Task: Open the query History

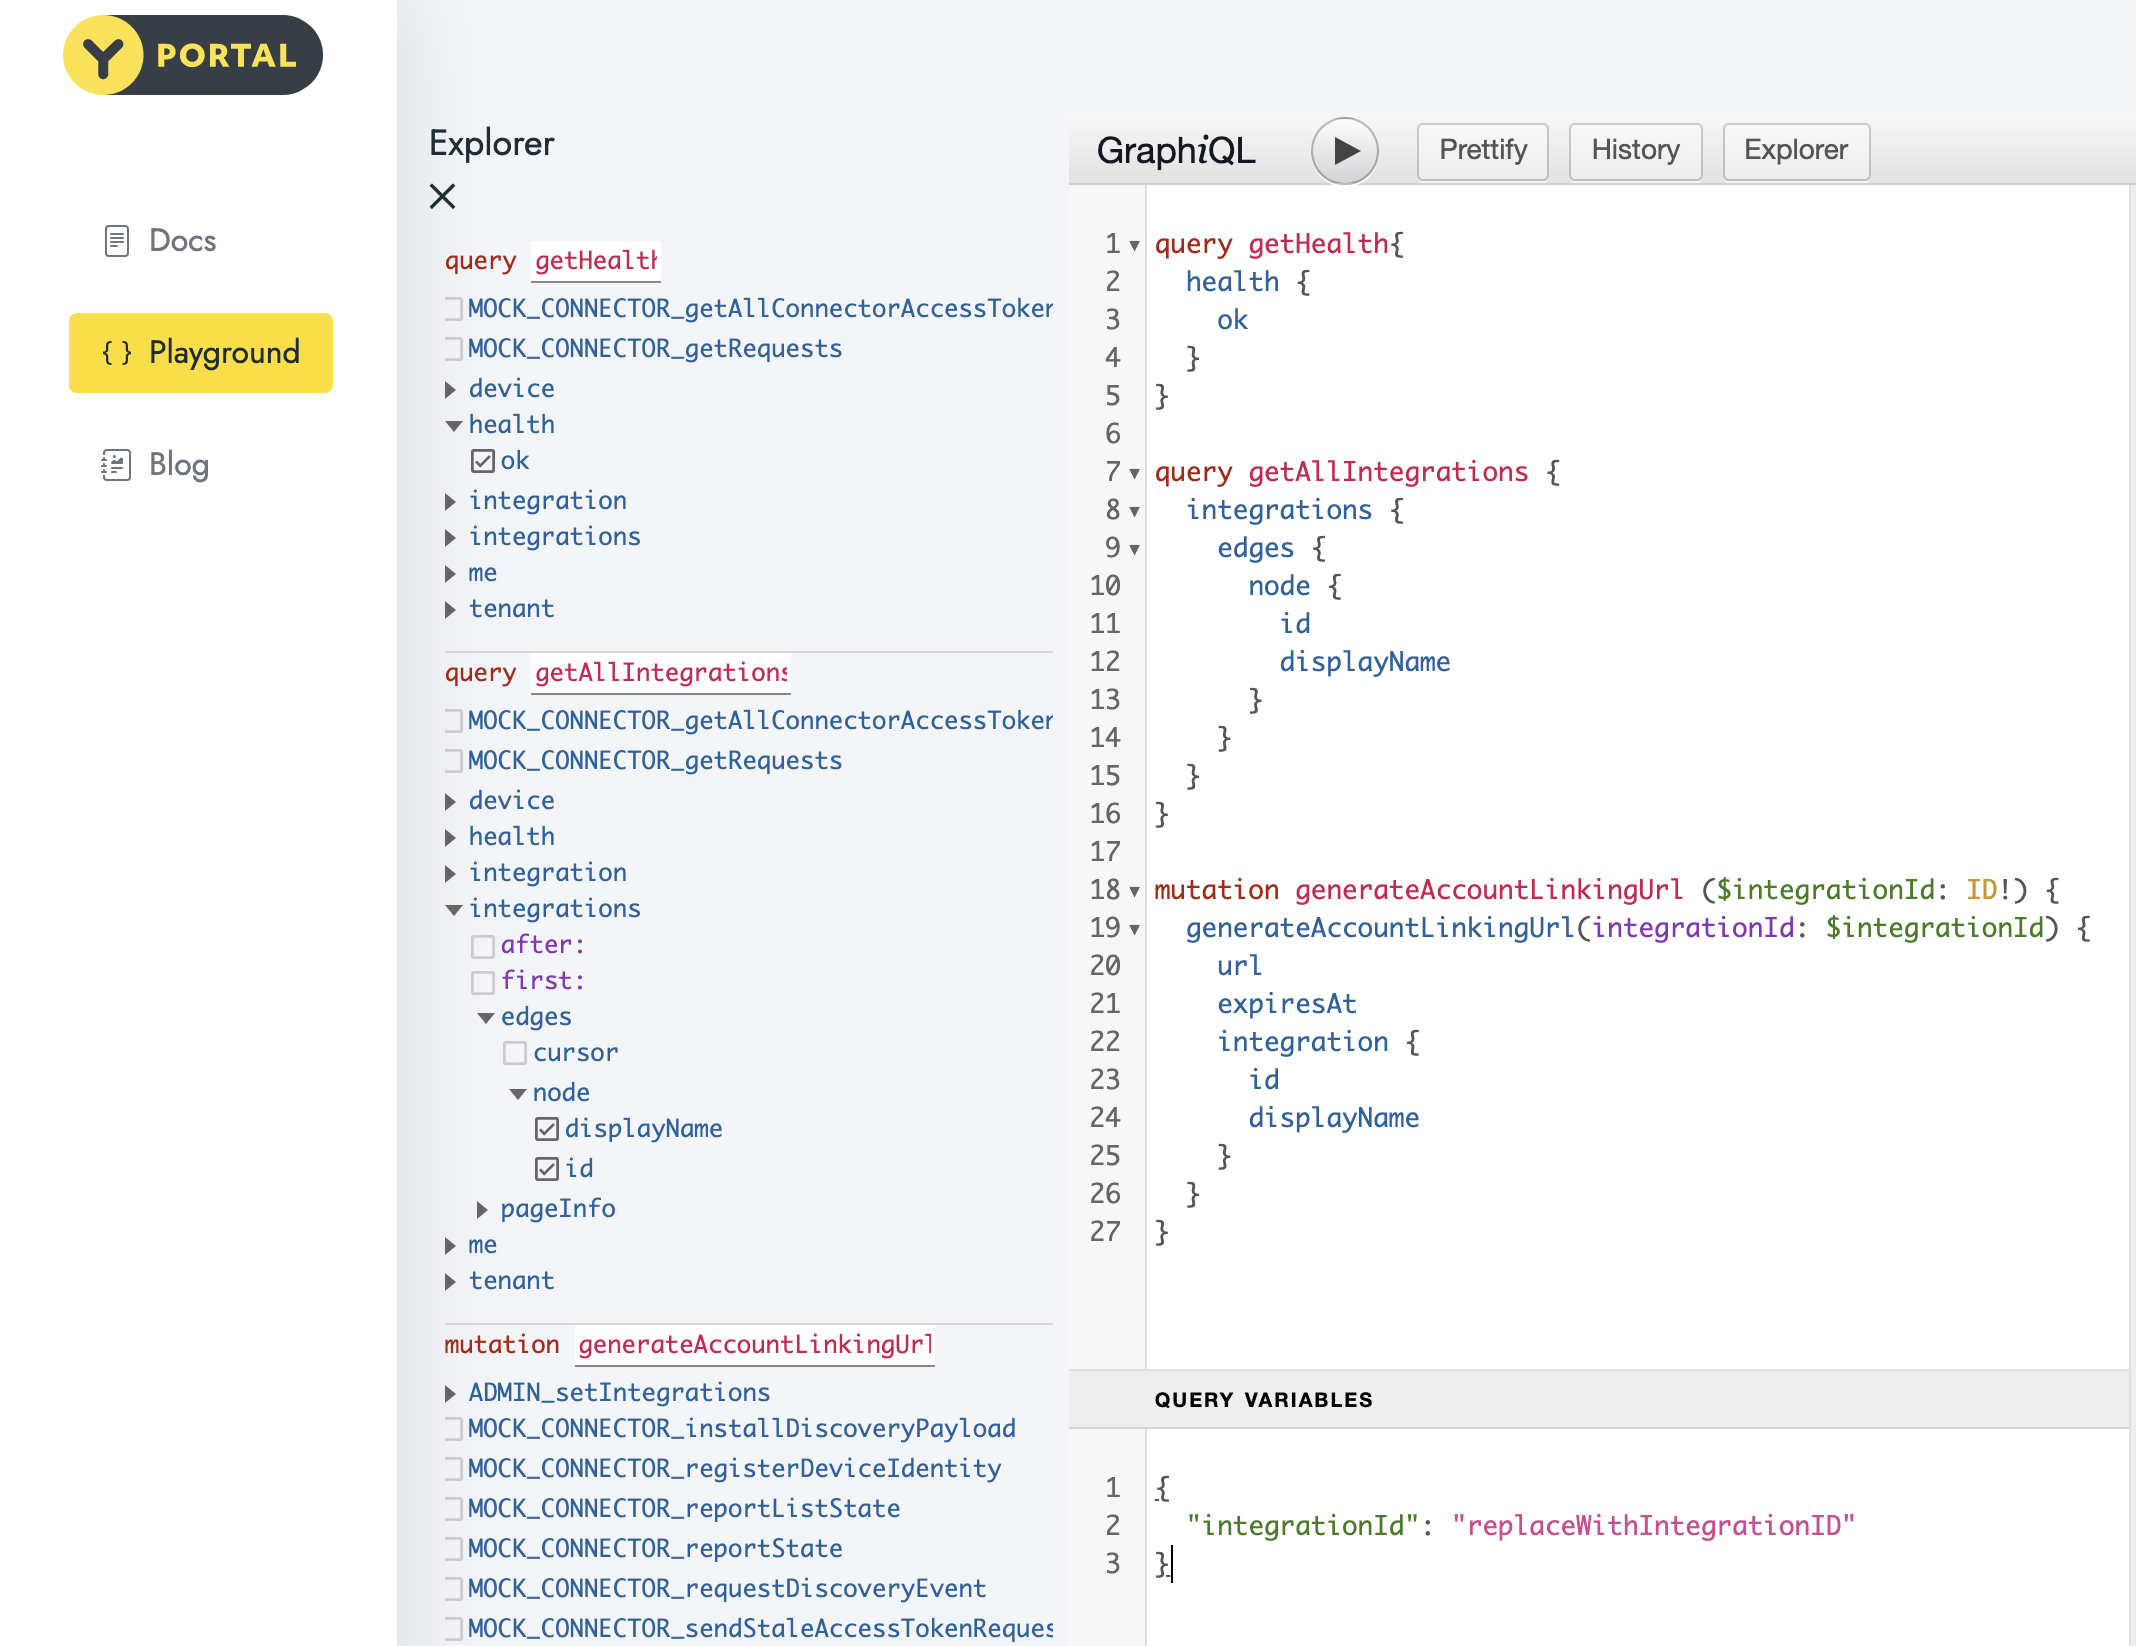Action: point(1635,151)
